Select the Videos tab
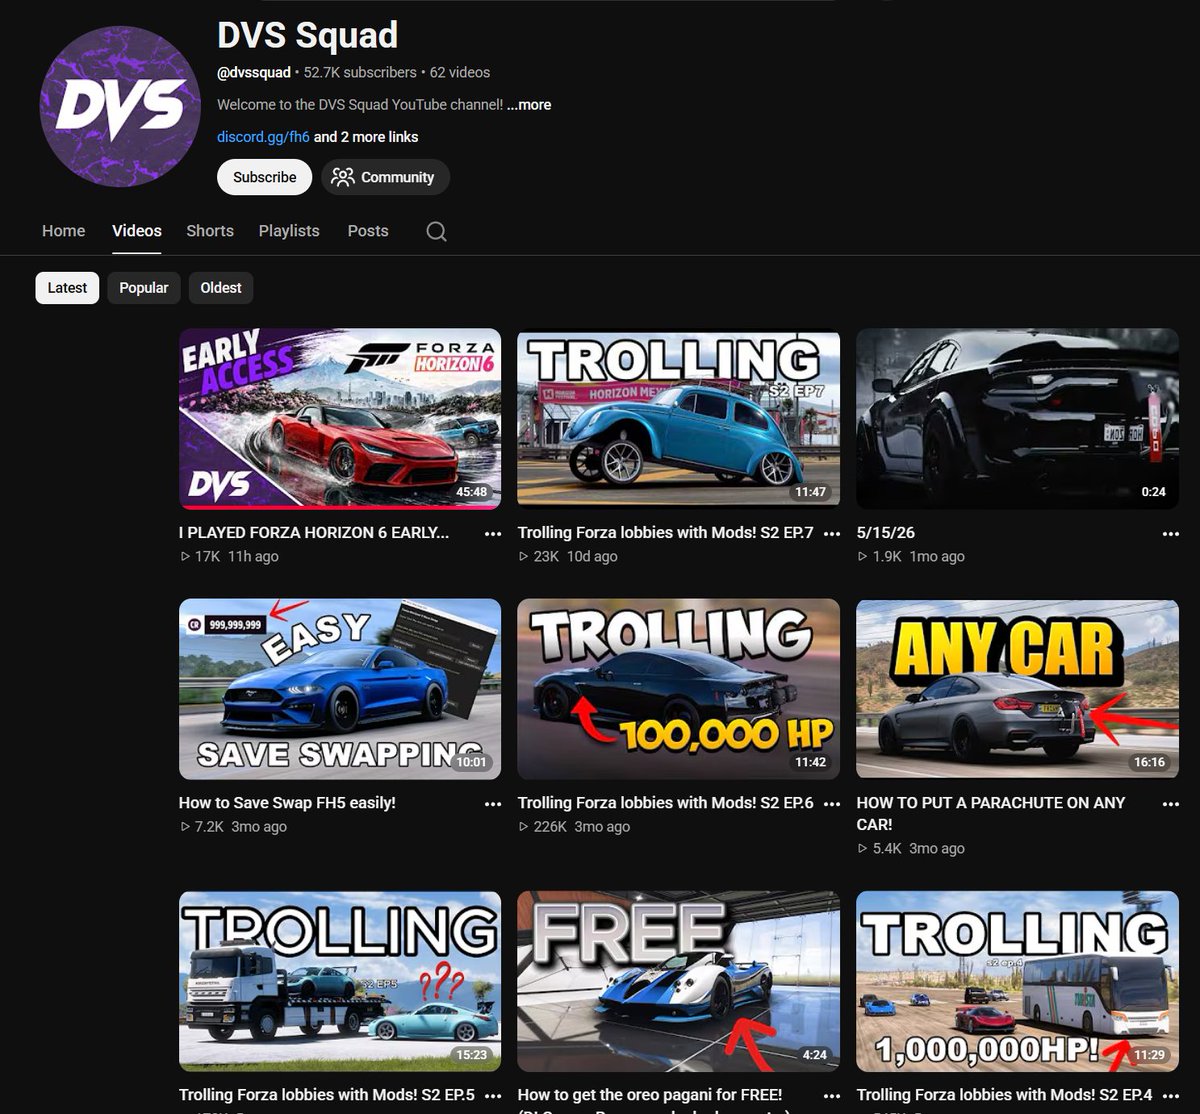 click(137, 231)
